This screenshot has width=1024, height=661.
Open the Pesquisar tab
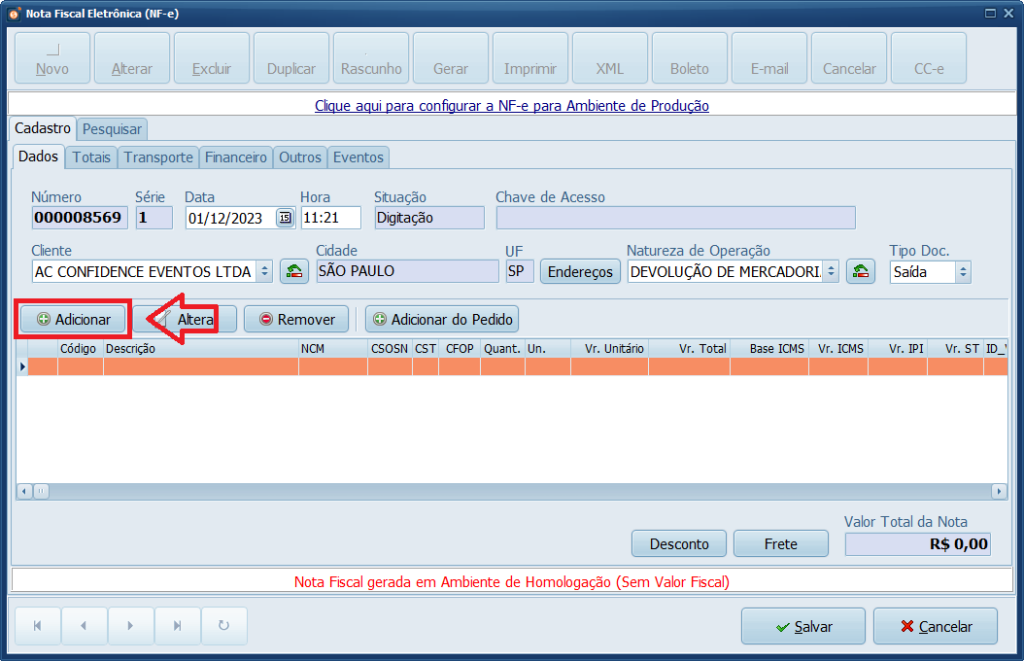[x=111, y=129]
